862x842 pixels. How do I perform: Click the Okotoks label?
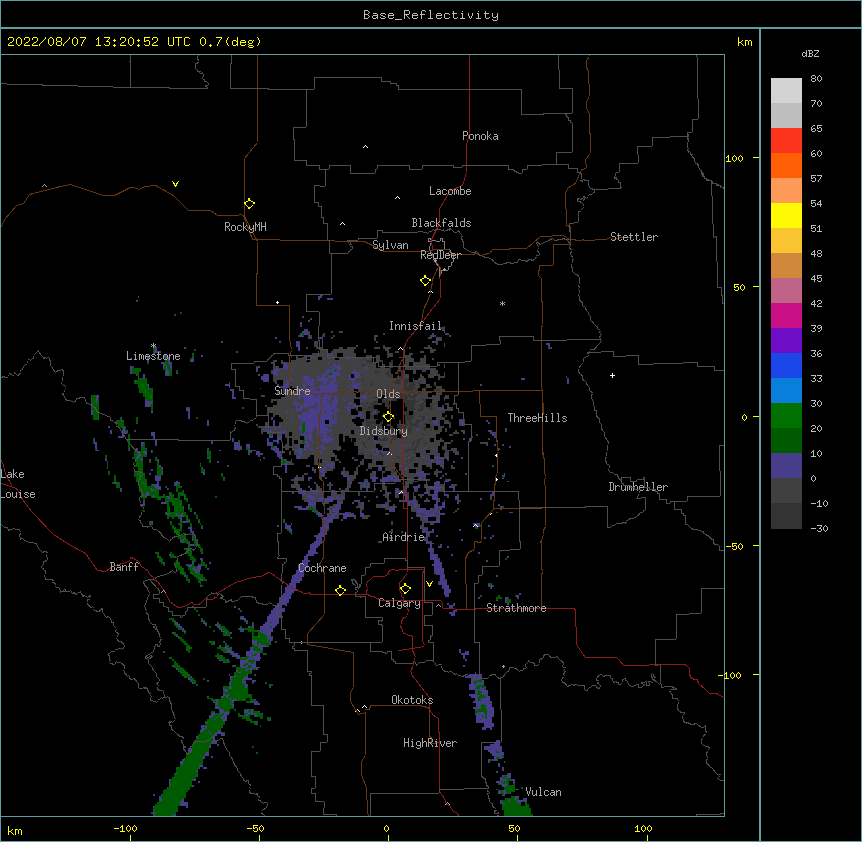pyautogui.click(x=412, y=700)
